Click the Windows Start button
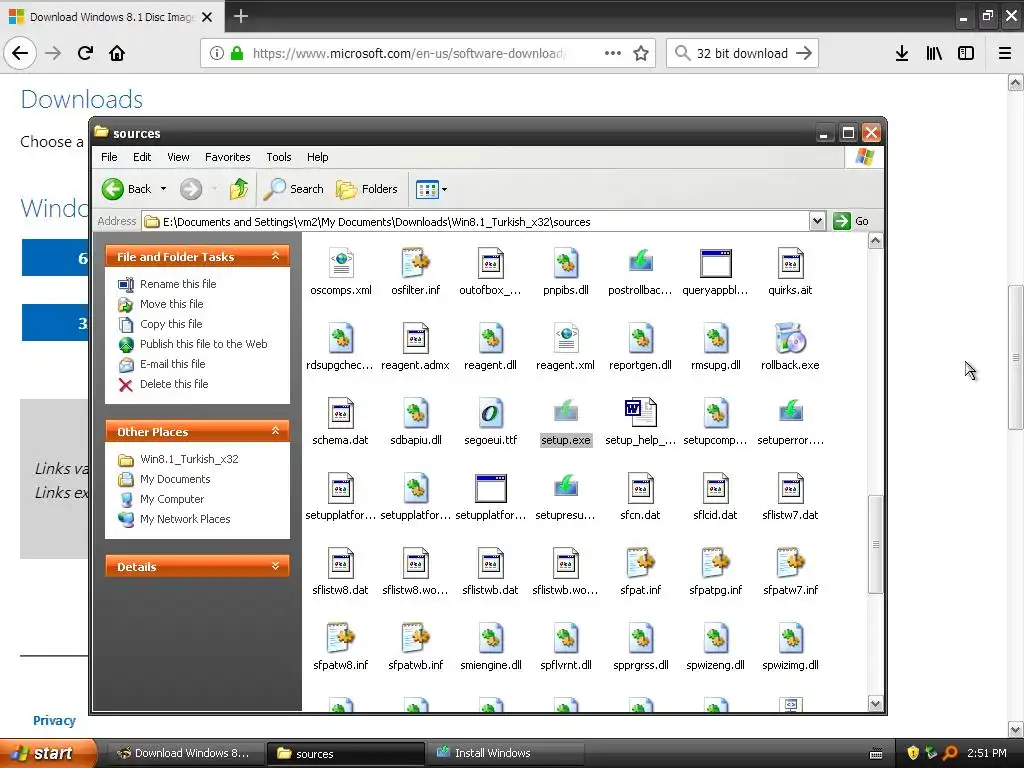The image size is (1024, 768). coord(48,753)
